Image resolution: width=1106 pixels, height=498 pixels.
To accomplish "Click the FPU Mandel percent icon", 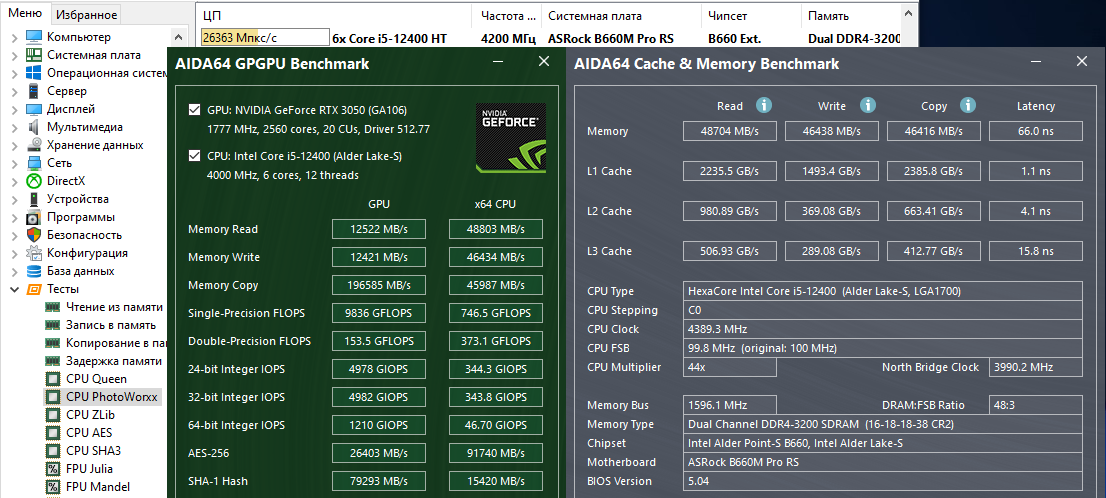I will tap(52, 487).
